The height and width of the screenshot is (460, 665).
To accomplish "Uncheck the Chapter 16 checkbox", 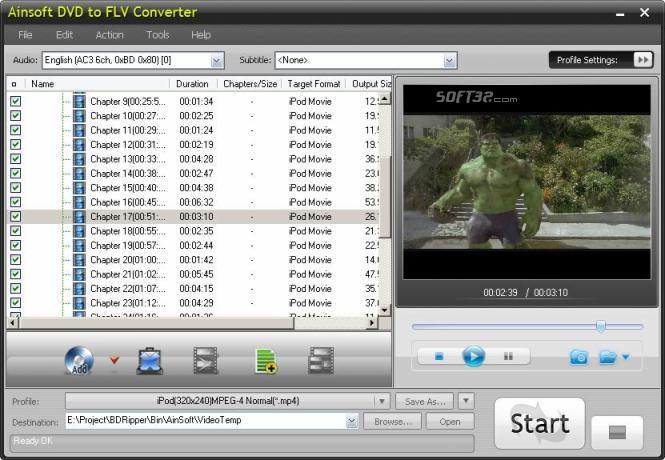I will 16,202.
